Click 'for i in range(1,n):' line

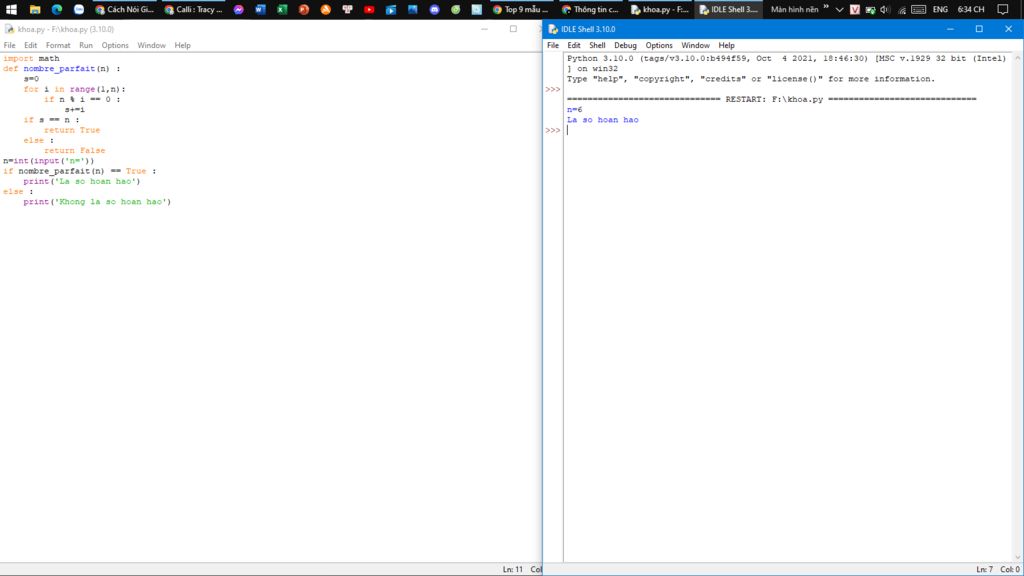(x=74, y=89)
